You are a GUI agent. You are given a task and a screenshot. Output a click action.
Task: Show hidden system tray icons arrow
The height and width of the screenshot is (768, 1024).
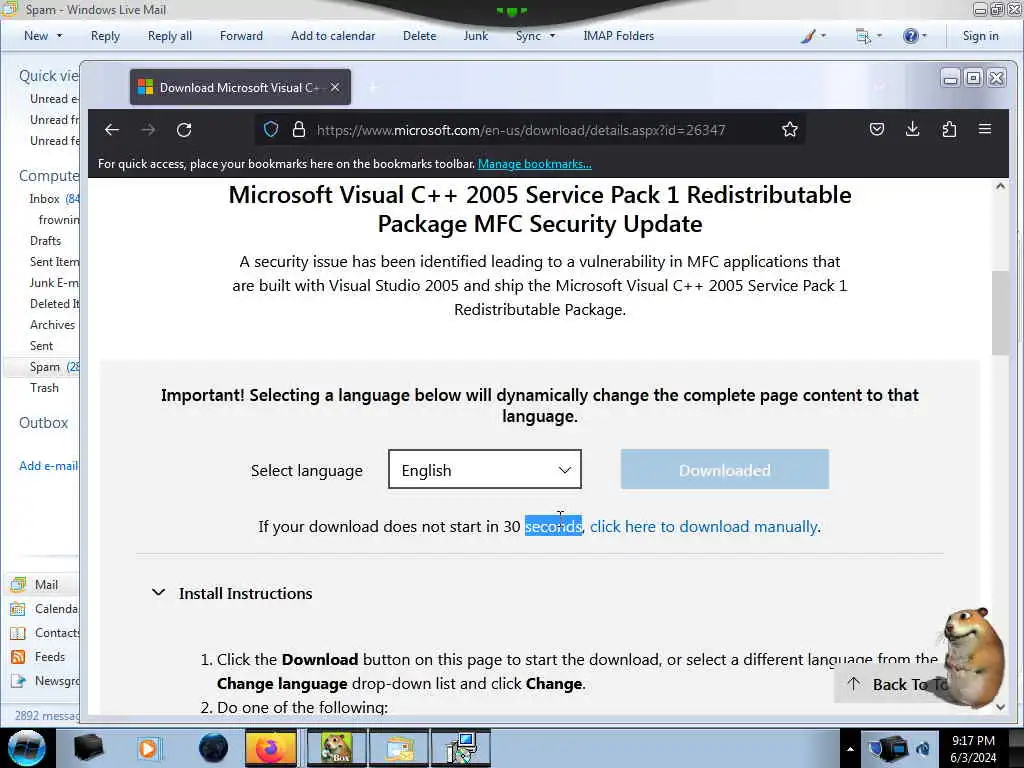pyautogui.click(x=850, y=749)
